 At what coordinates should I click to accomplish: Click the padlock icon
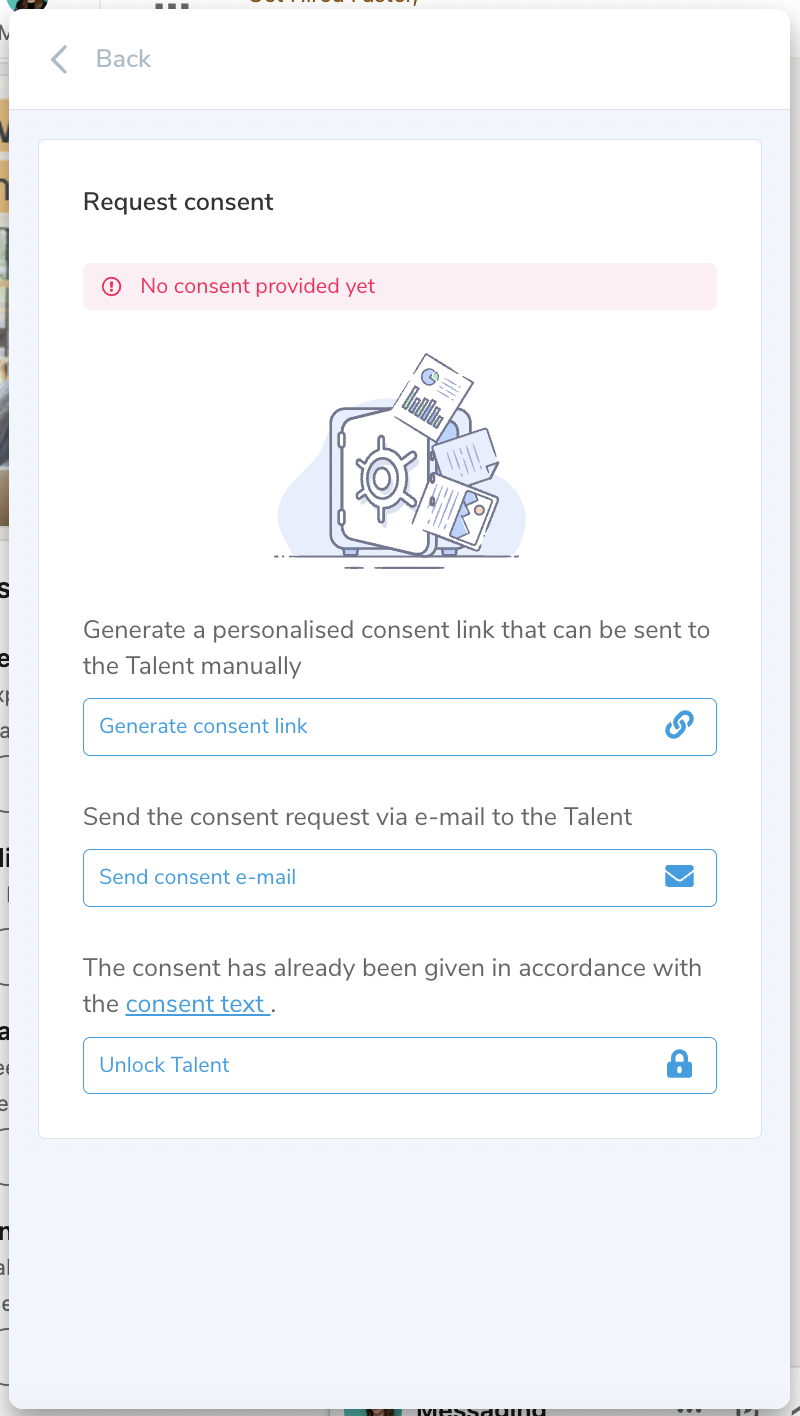point(679,1065)
